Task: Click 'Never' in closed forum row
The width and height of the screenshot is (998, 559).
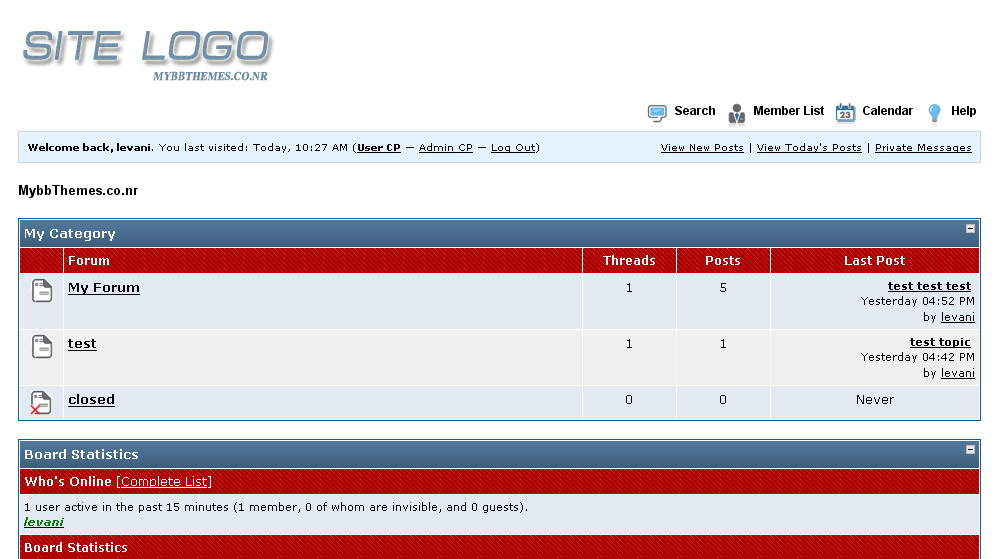Action: (x=875, y=400)
